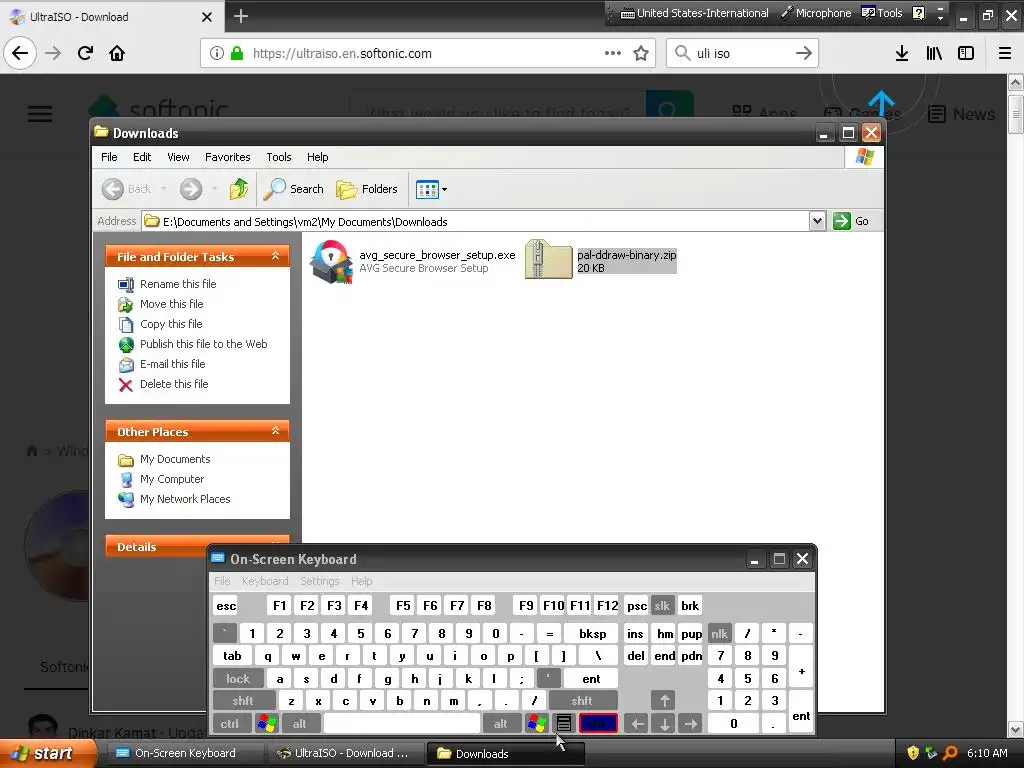Open the Firefox library icon

[934, 53]
